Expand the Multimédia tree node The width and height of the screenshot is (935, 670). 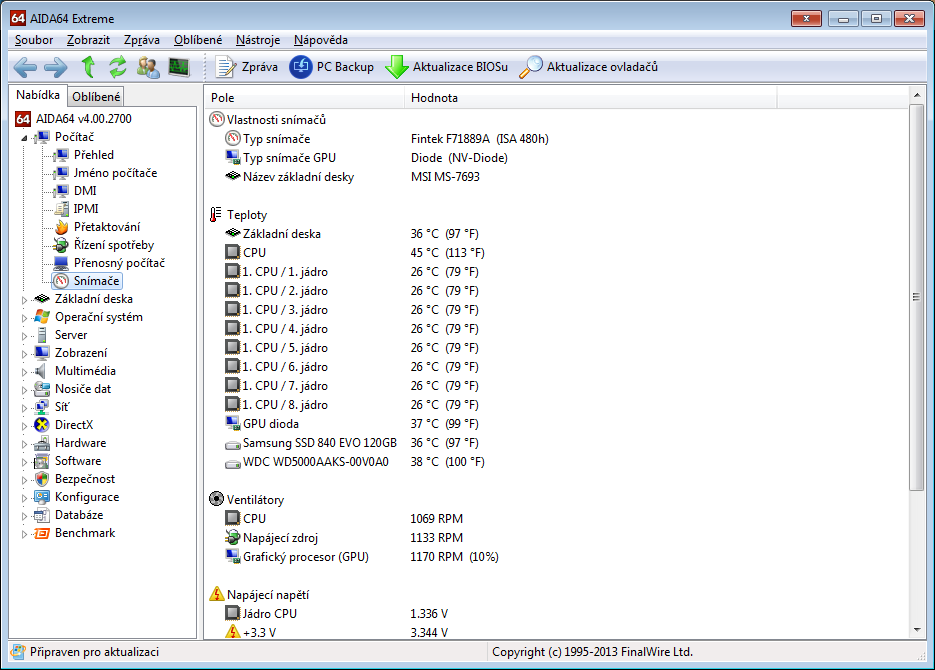24,372
